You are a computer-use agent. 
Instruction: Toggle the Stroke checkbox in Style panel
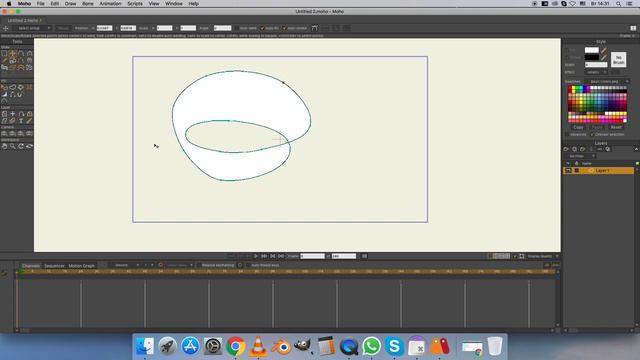[567, 58]
